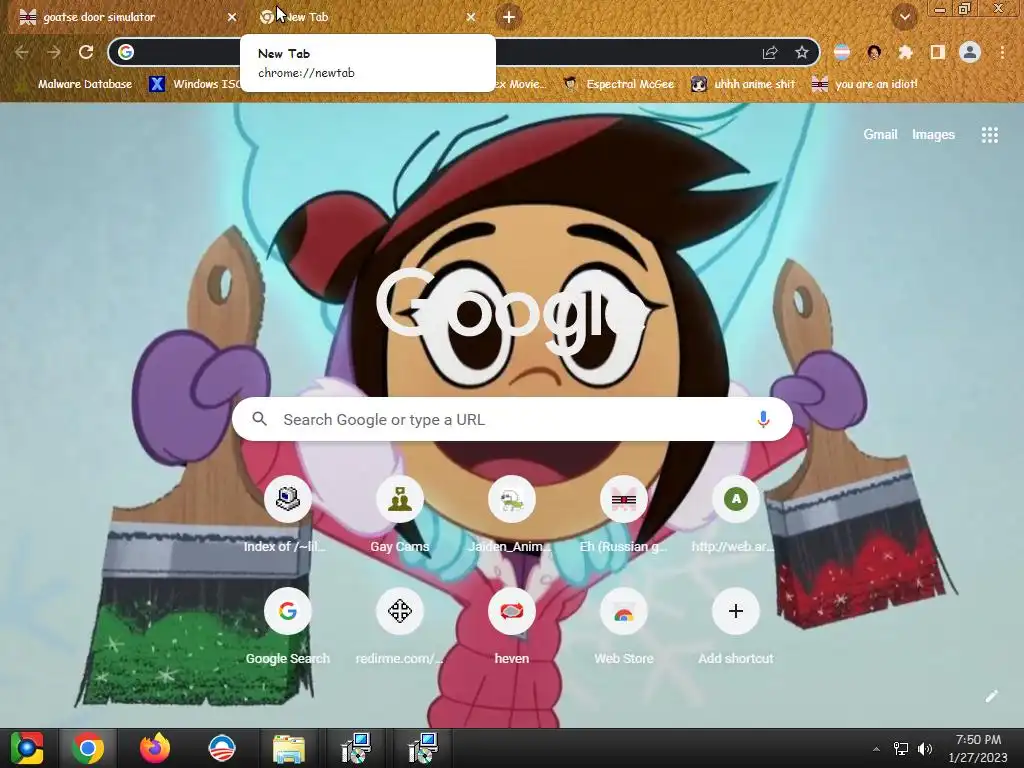Toggle the side panel button
The image size is (1024, 768).
938,52
